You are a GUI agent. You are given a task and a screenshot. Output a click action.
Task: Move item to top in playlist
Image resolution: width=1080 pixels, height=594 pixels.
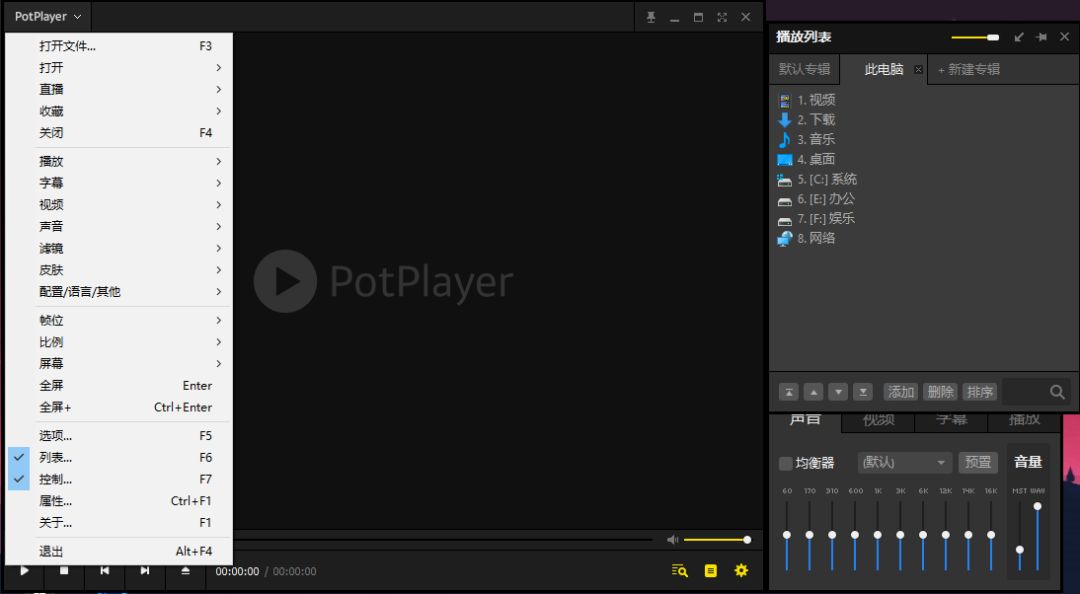(789, 392)
